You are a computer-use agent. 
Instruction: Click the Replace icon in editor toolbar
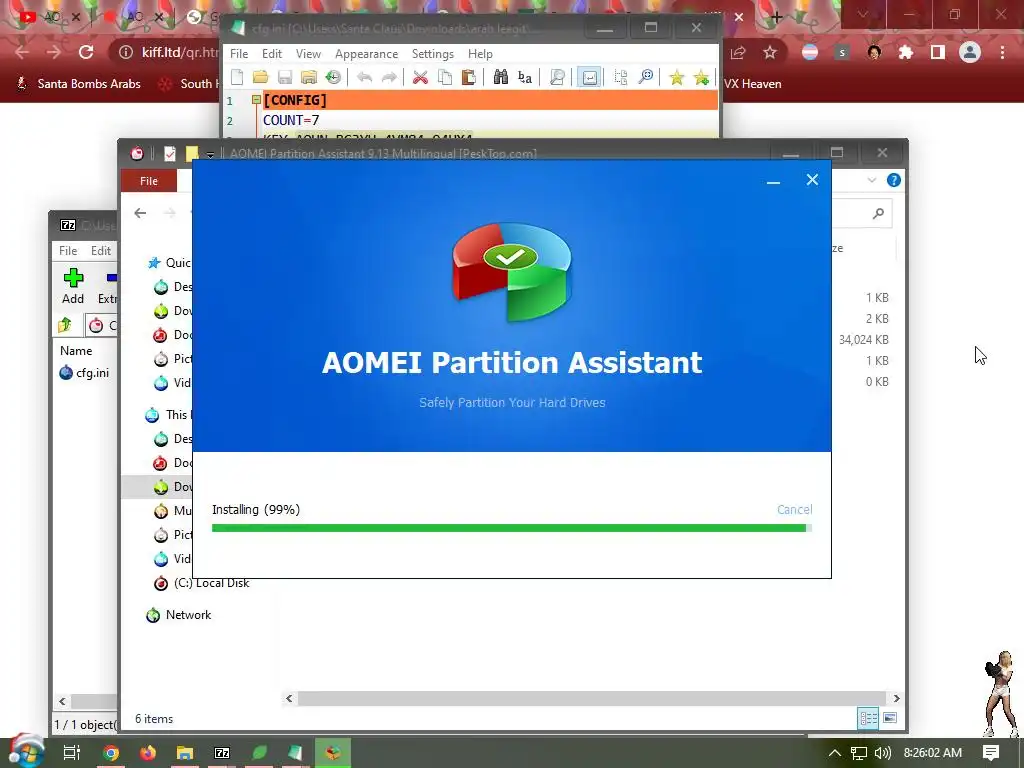click(524, 77)
